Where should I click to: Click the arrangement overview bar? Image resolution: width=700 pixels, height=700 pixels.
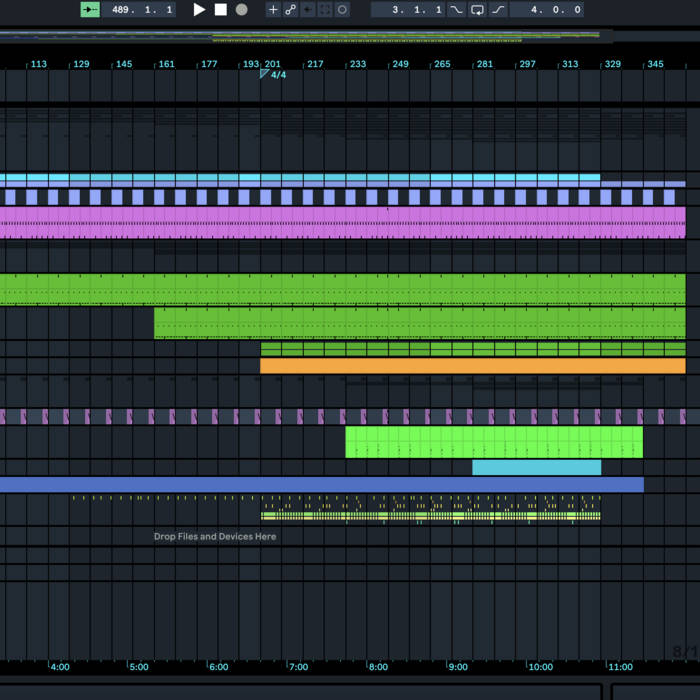[300, 37]
